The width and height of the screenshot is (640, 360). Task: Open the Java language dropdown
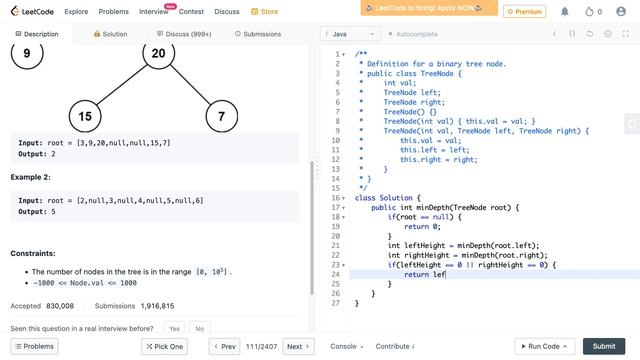click(x=350, y=34)
